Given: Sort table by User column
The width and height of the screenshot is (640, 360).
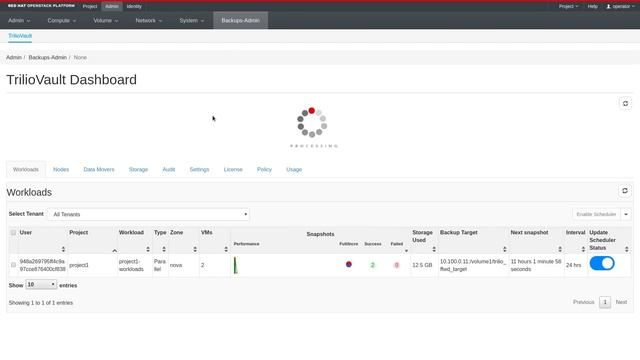Looking at the screenshot, I should pyautogui.click(x=63, y=249).
